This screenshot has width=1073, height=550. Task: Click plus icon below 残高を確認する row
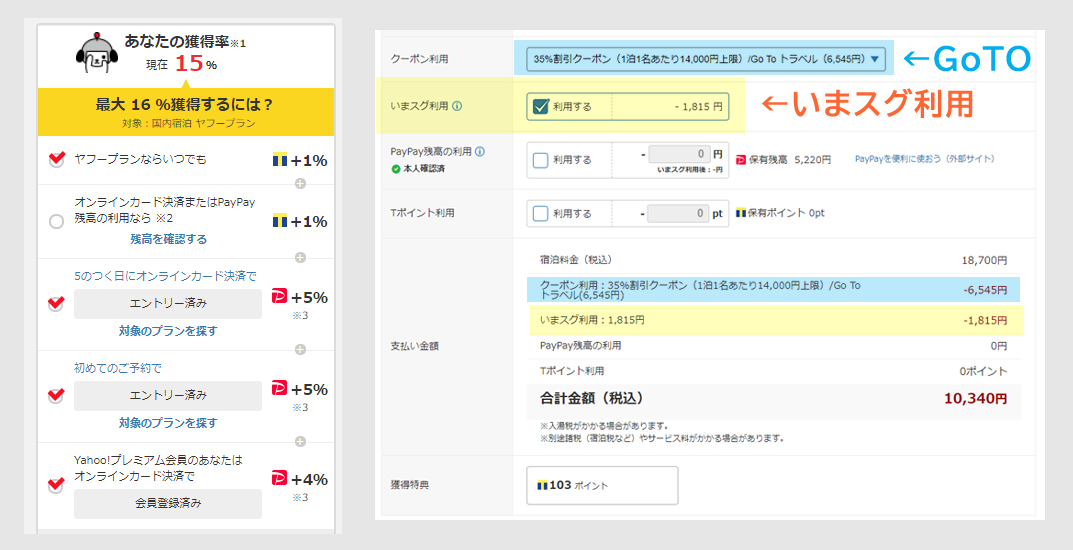pos(300,257)
